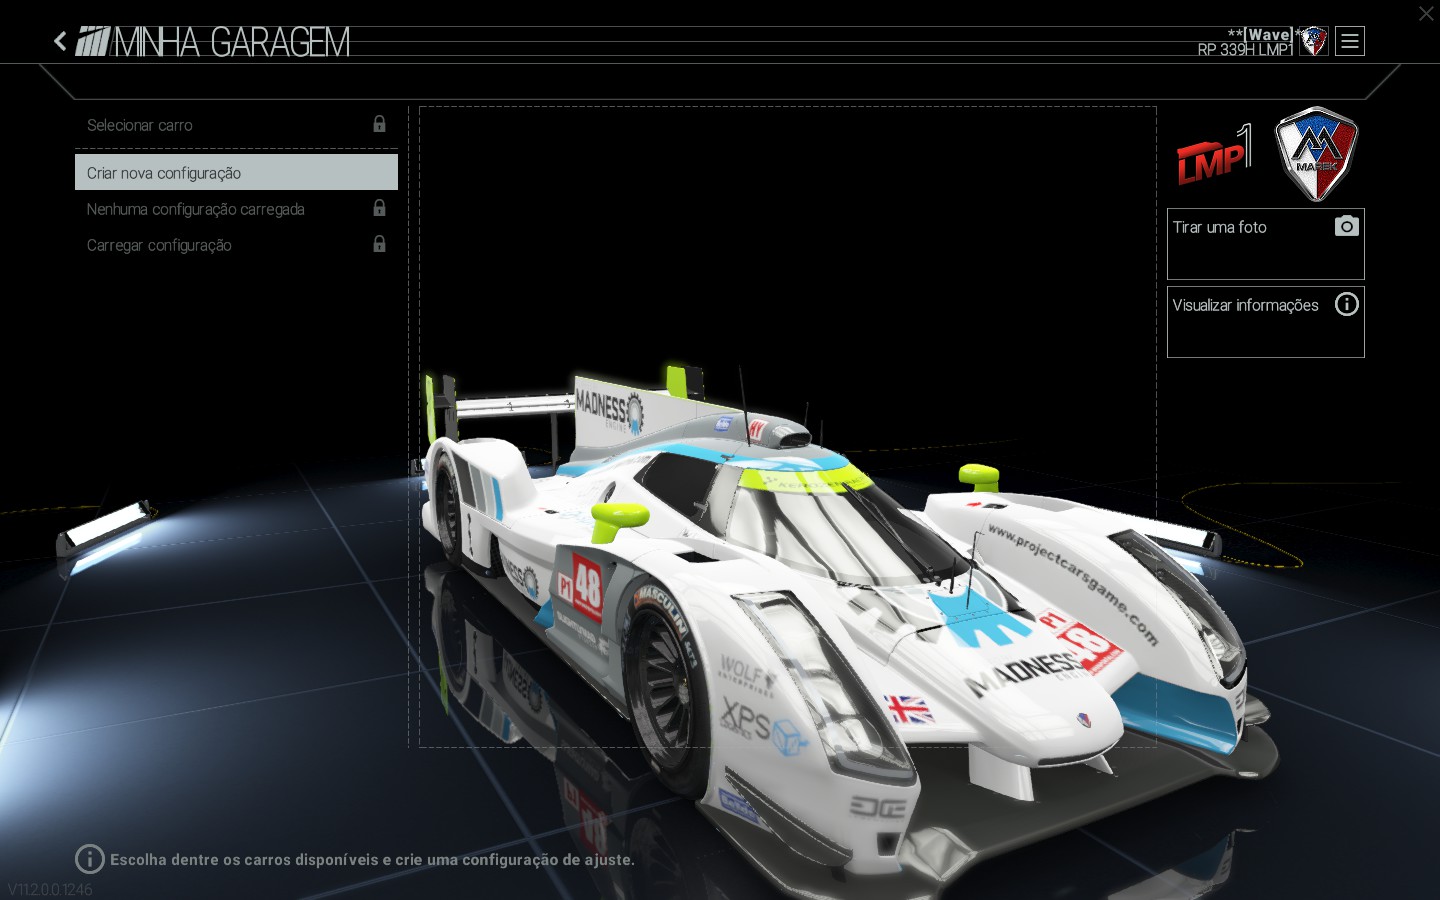Open Visualizar informações panel
This screenshot has height=900, width=1440.
pos(1265,322)
